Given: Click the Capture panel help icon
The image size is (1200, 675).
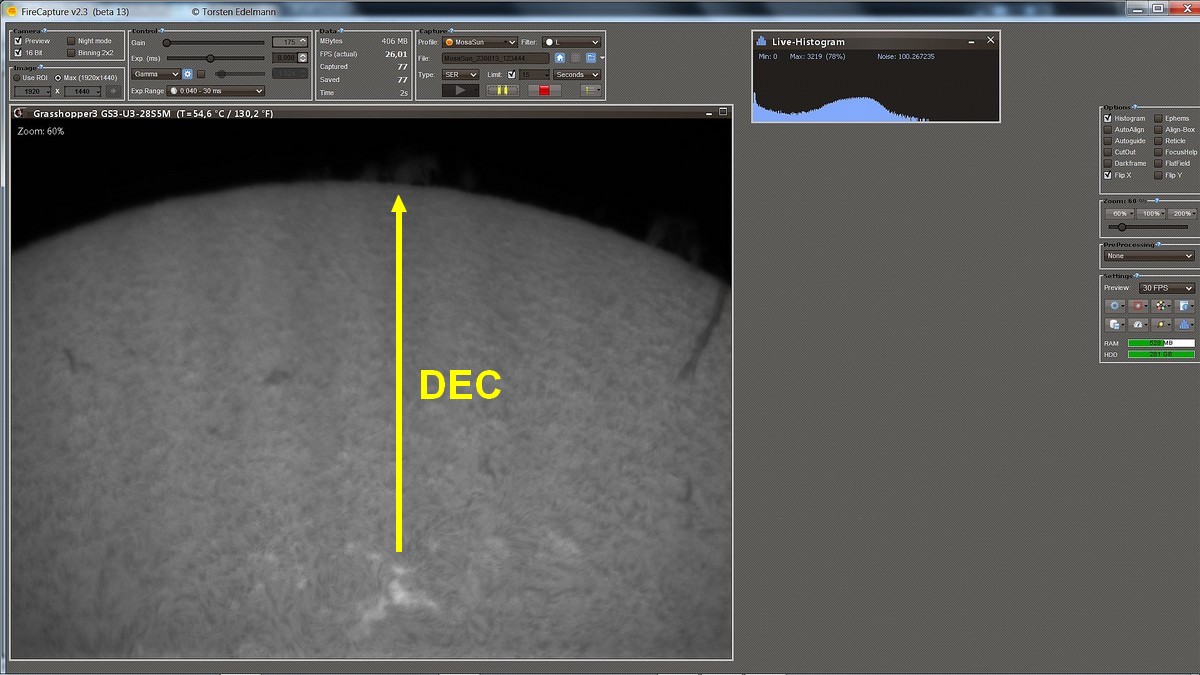Looking at the screenshot, I should point(453,30).
